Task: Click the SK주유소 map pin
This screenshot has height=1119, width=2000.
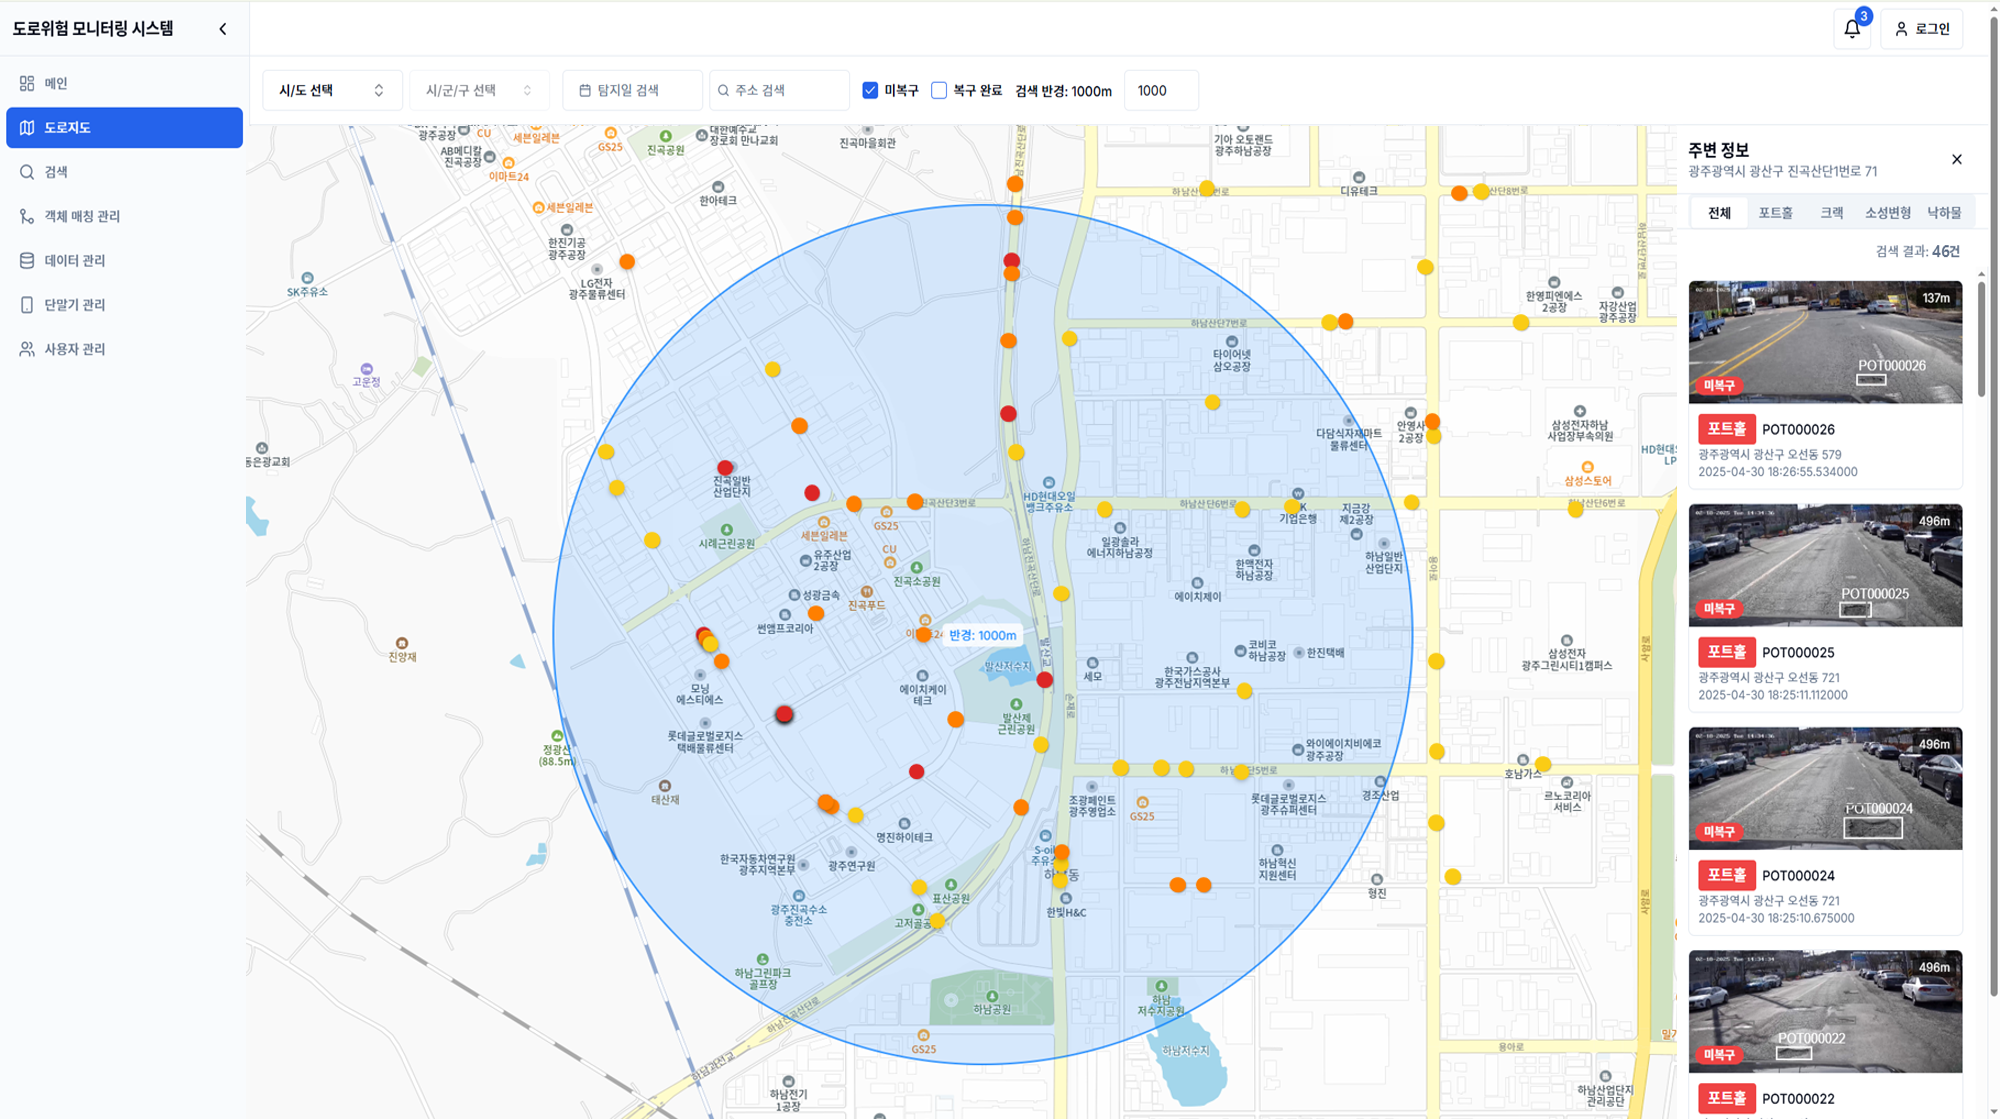Action: pyautogui.click(x=307, y=278)
